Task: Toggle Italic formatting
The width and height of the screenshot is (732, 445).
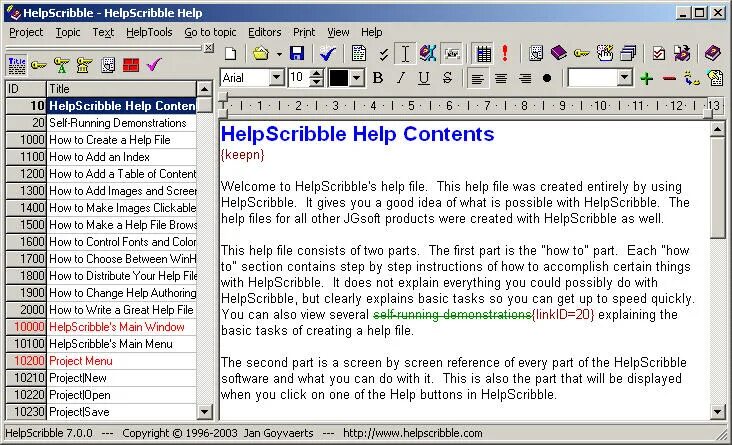Action: coord(401,78)
